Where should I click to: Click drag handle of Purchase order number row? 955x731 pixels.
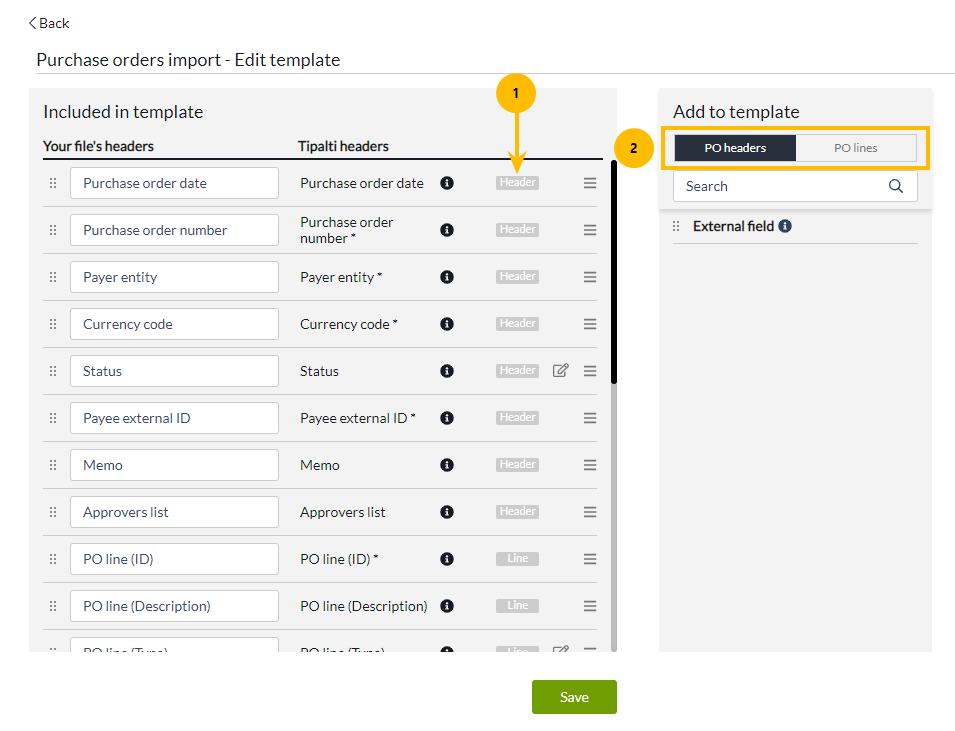[53, 230]
